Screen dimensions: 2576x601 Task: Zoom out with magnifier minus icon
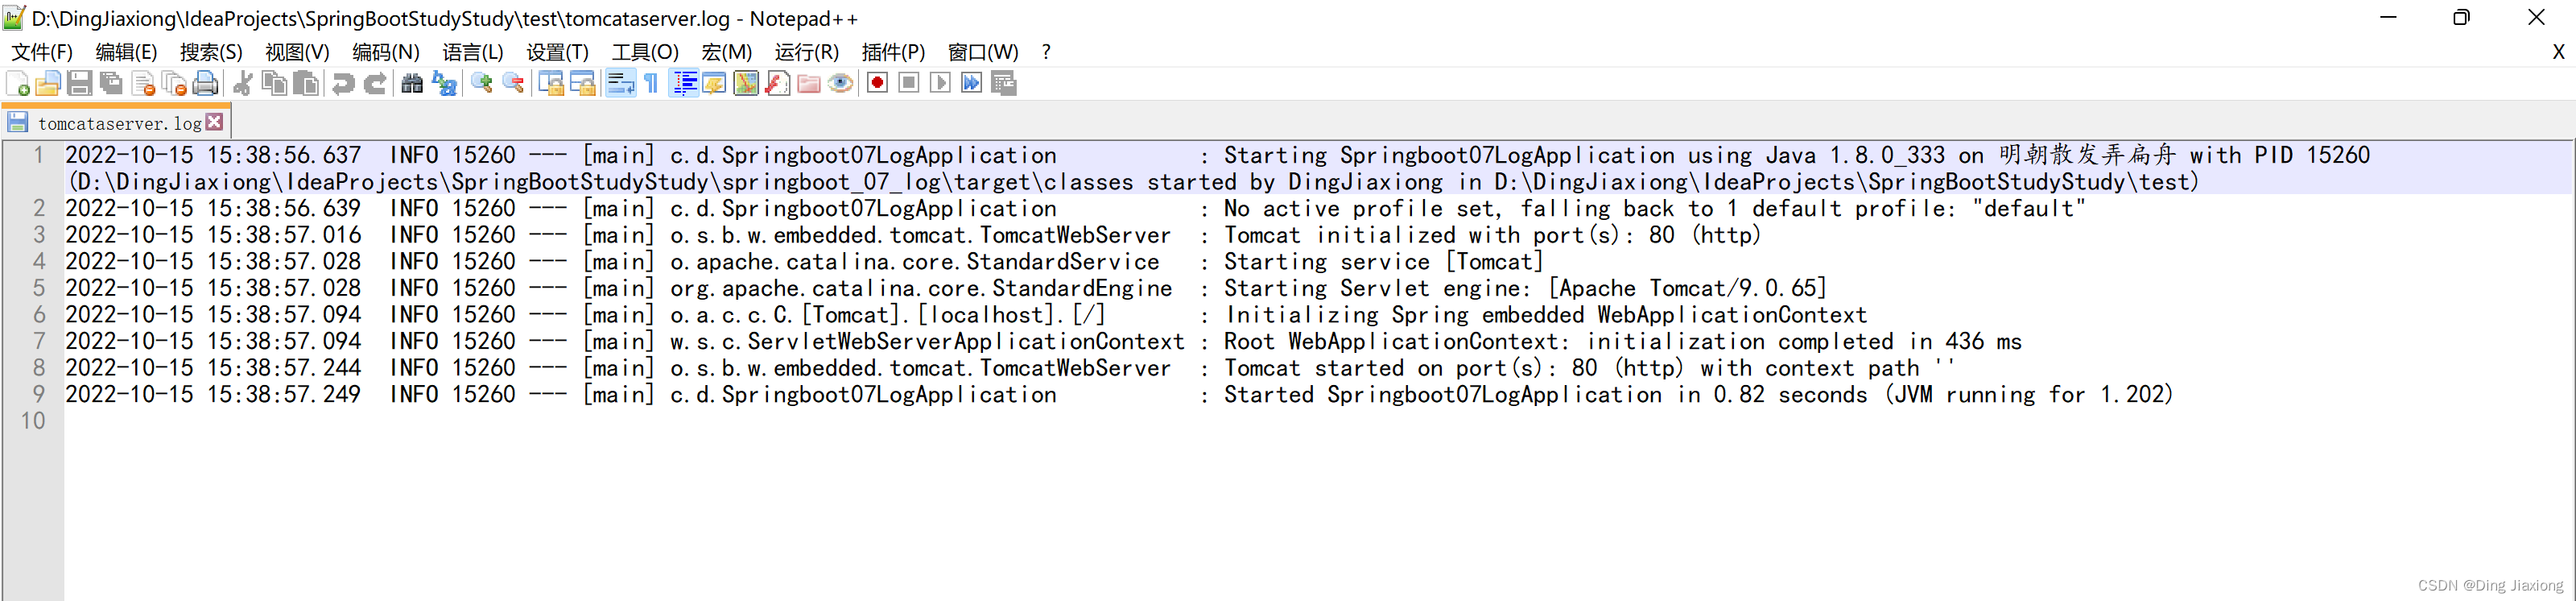coord(513,84)
